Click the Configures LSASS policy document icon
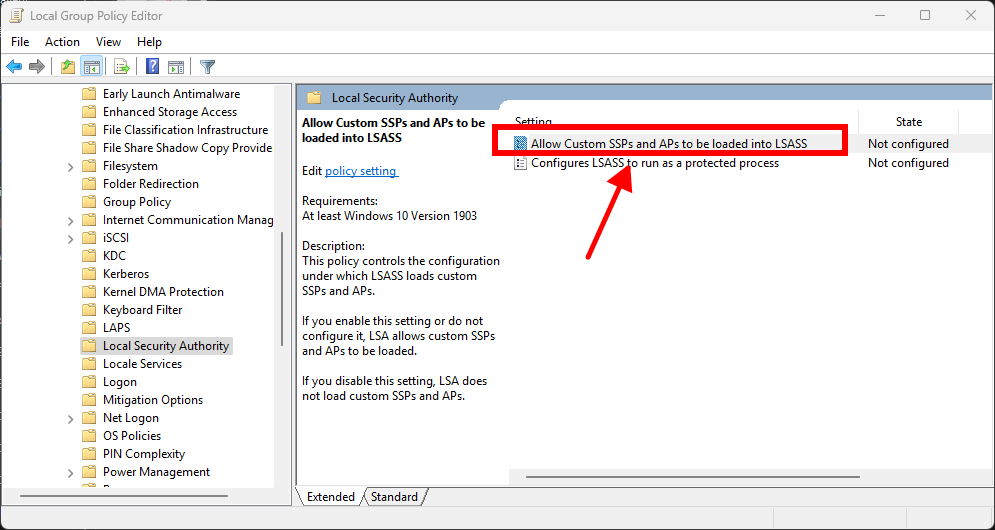The image size is (995, 530). [520, 163]
